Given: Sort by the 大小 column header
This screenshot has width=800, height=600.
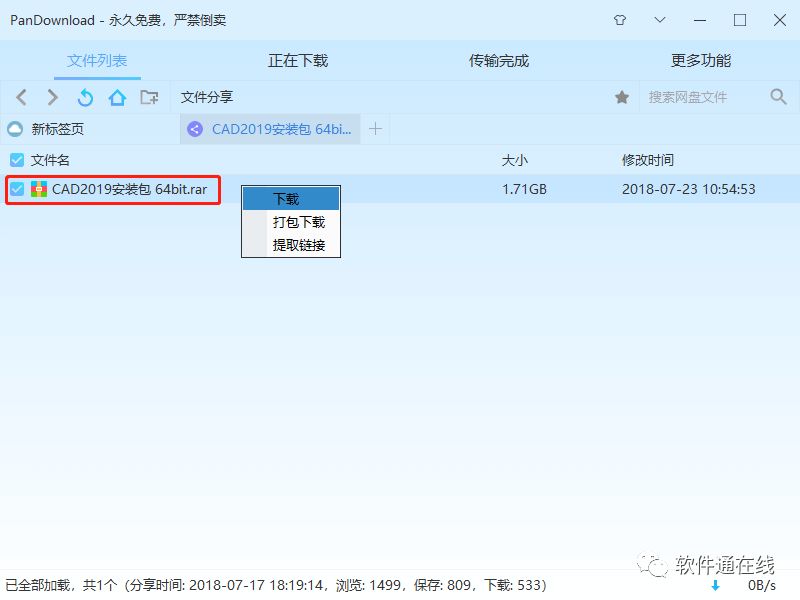Looking at the screenshot, I should click(x=514, y=160).
